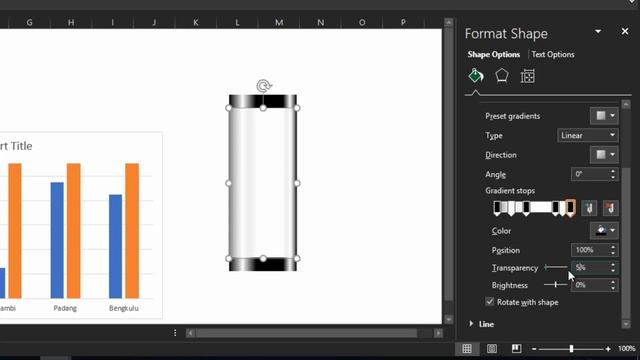Increase Transparency with the up stepper arrow
Image resolution: width=640 pixels, height=360 pixels.
pos(613,264)
